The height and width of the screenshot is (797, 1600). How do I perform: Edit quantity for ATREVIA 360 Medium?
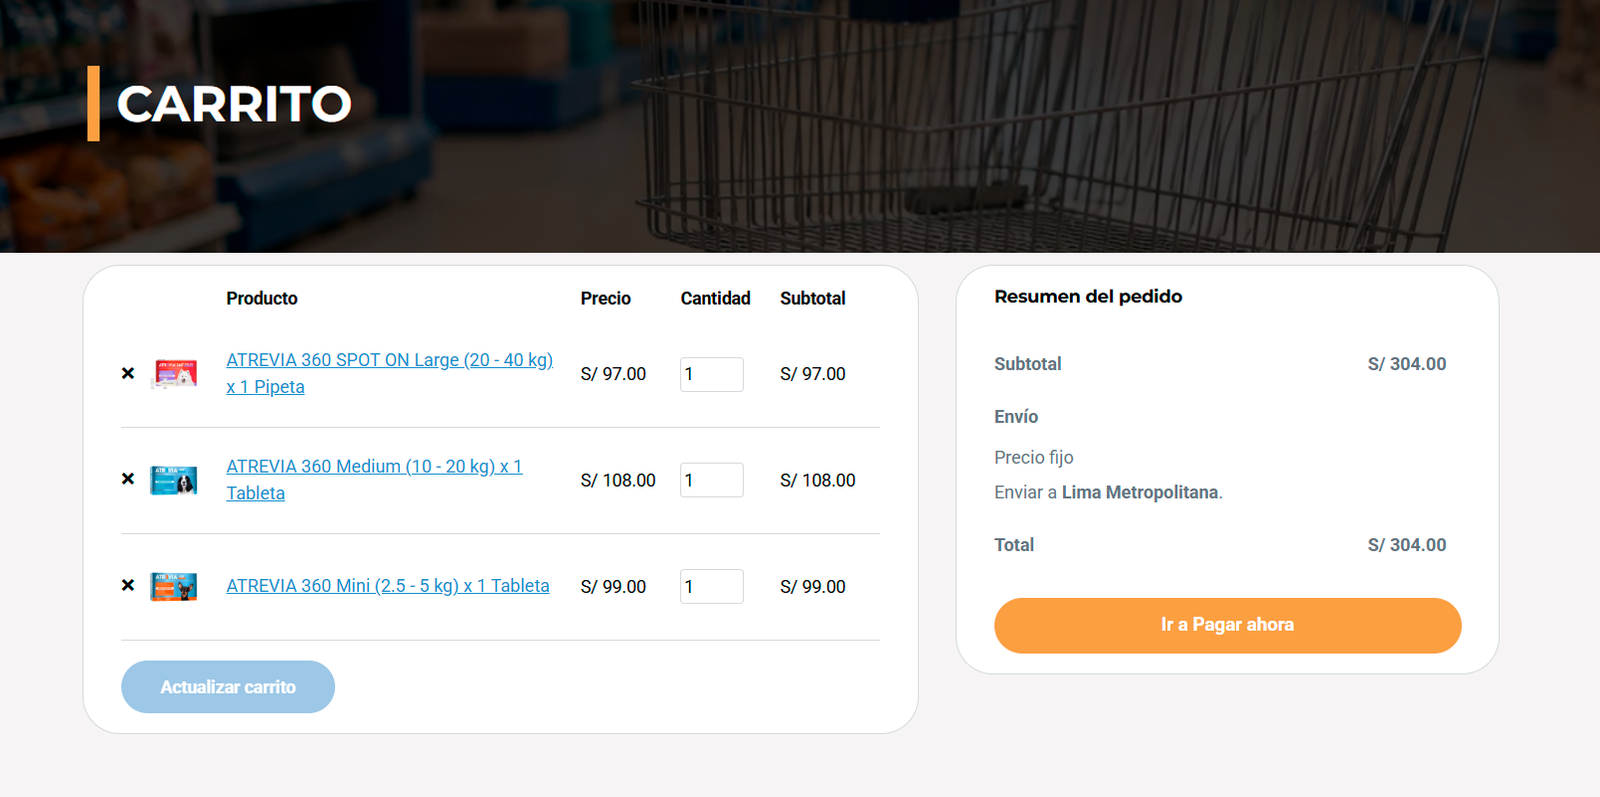point(711,480)
